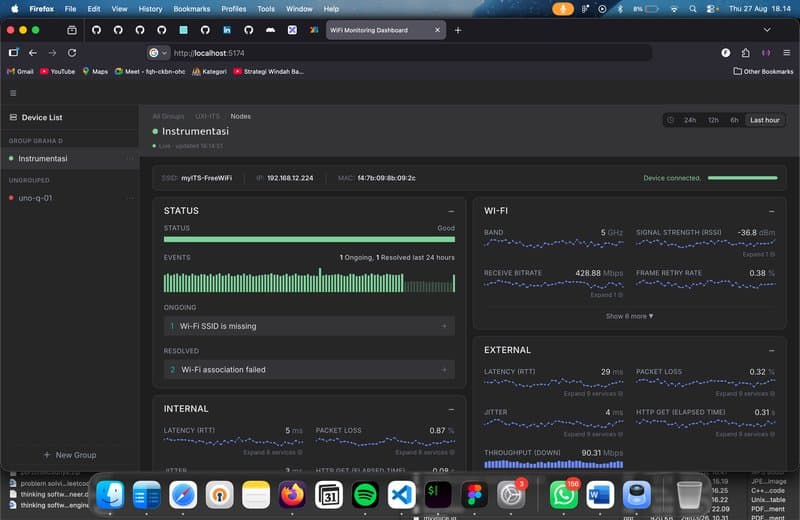Open the Firefox application menu icon

click(787, 53)
